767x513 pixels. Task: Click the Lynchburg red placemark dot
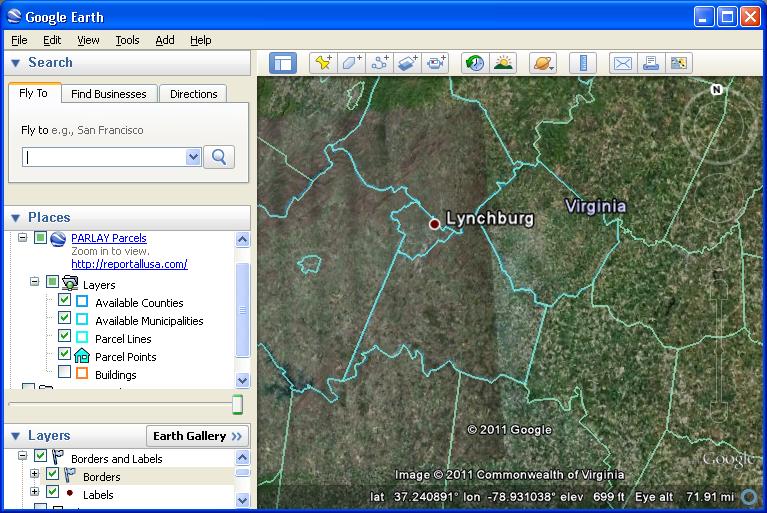point(434,224)
